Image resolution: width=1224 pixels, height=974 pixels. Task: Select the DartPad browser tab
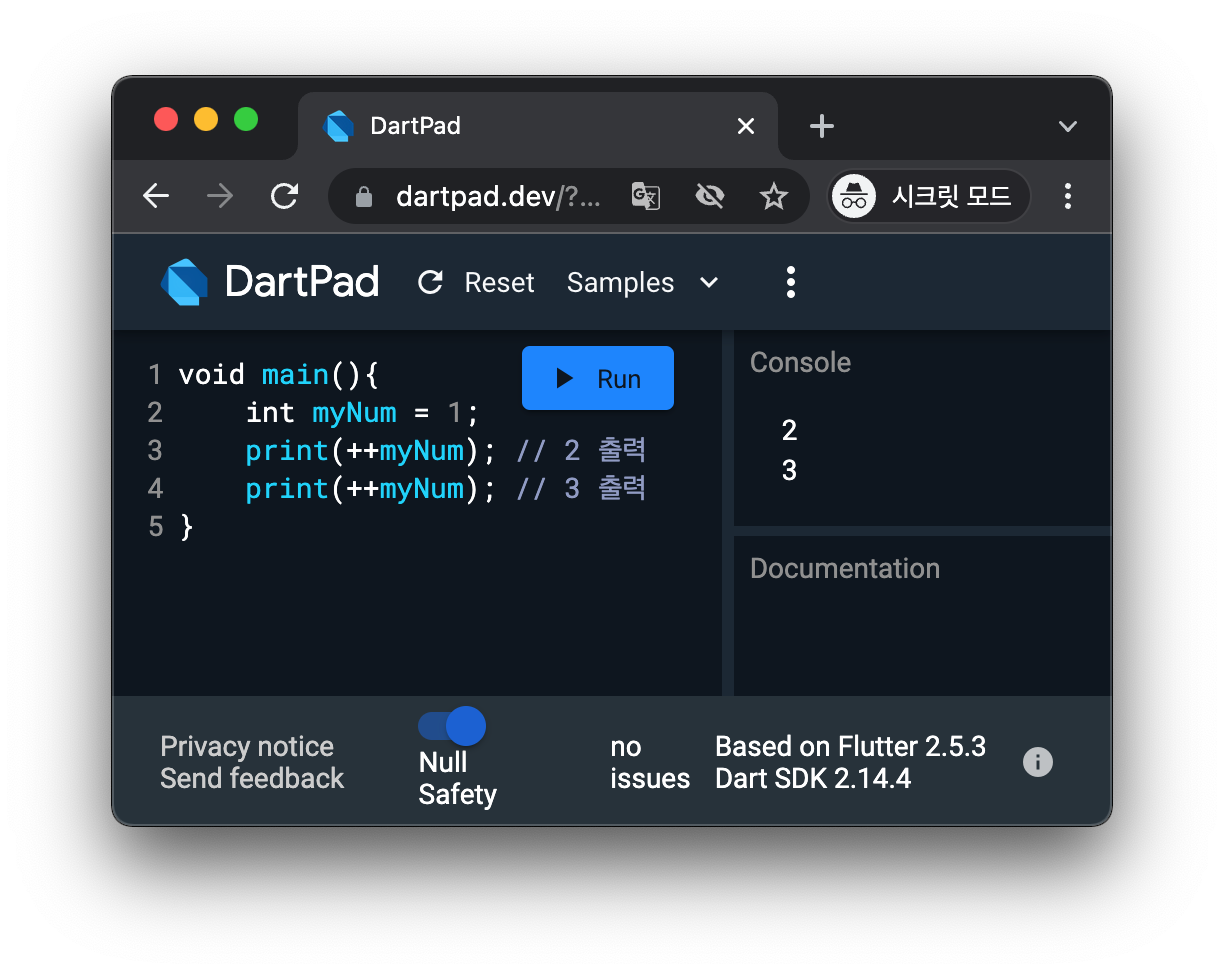538,126
